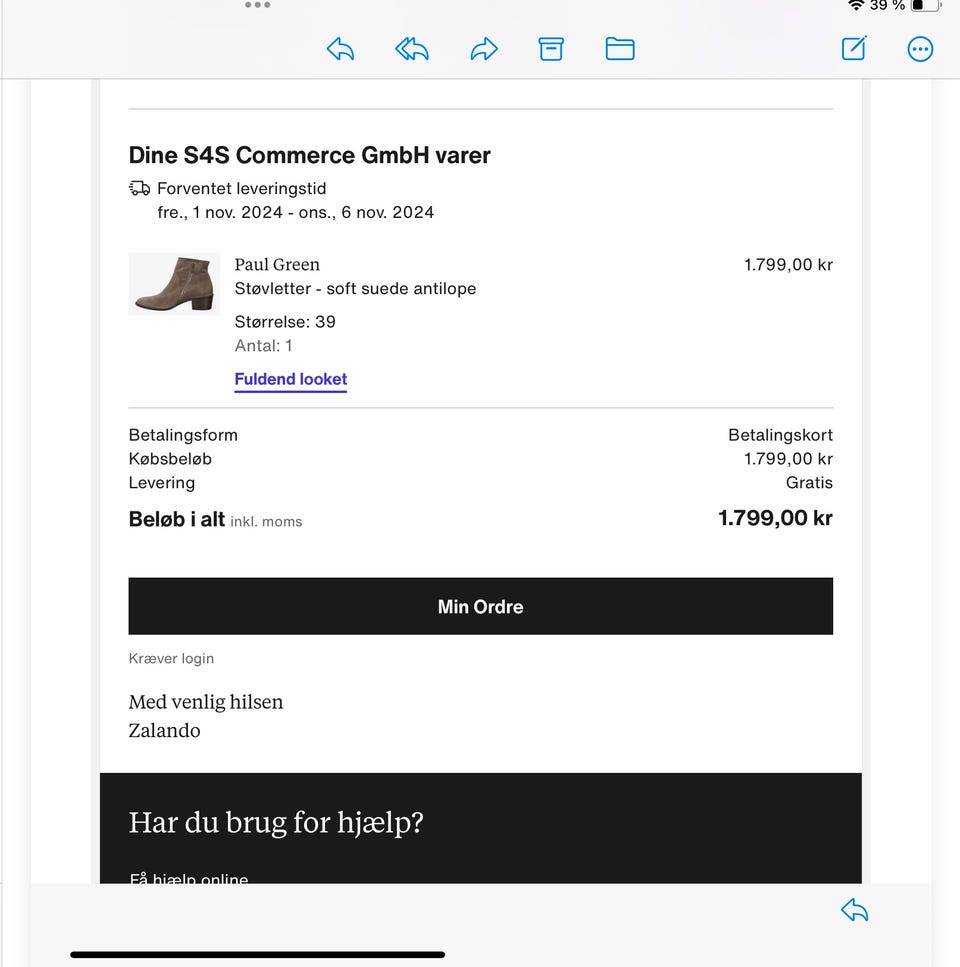Tap the Wi-Fi status icon
Screen dimensions: 960x967
856,5
